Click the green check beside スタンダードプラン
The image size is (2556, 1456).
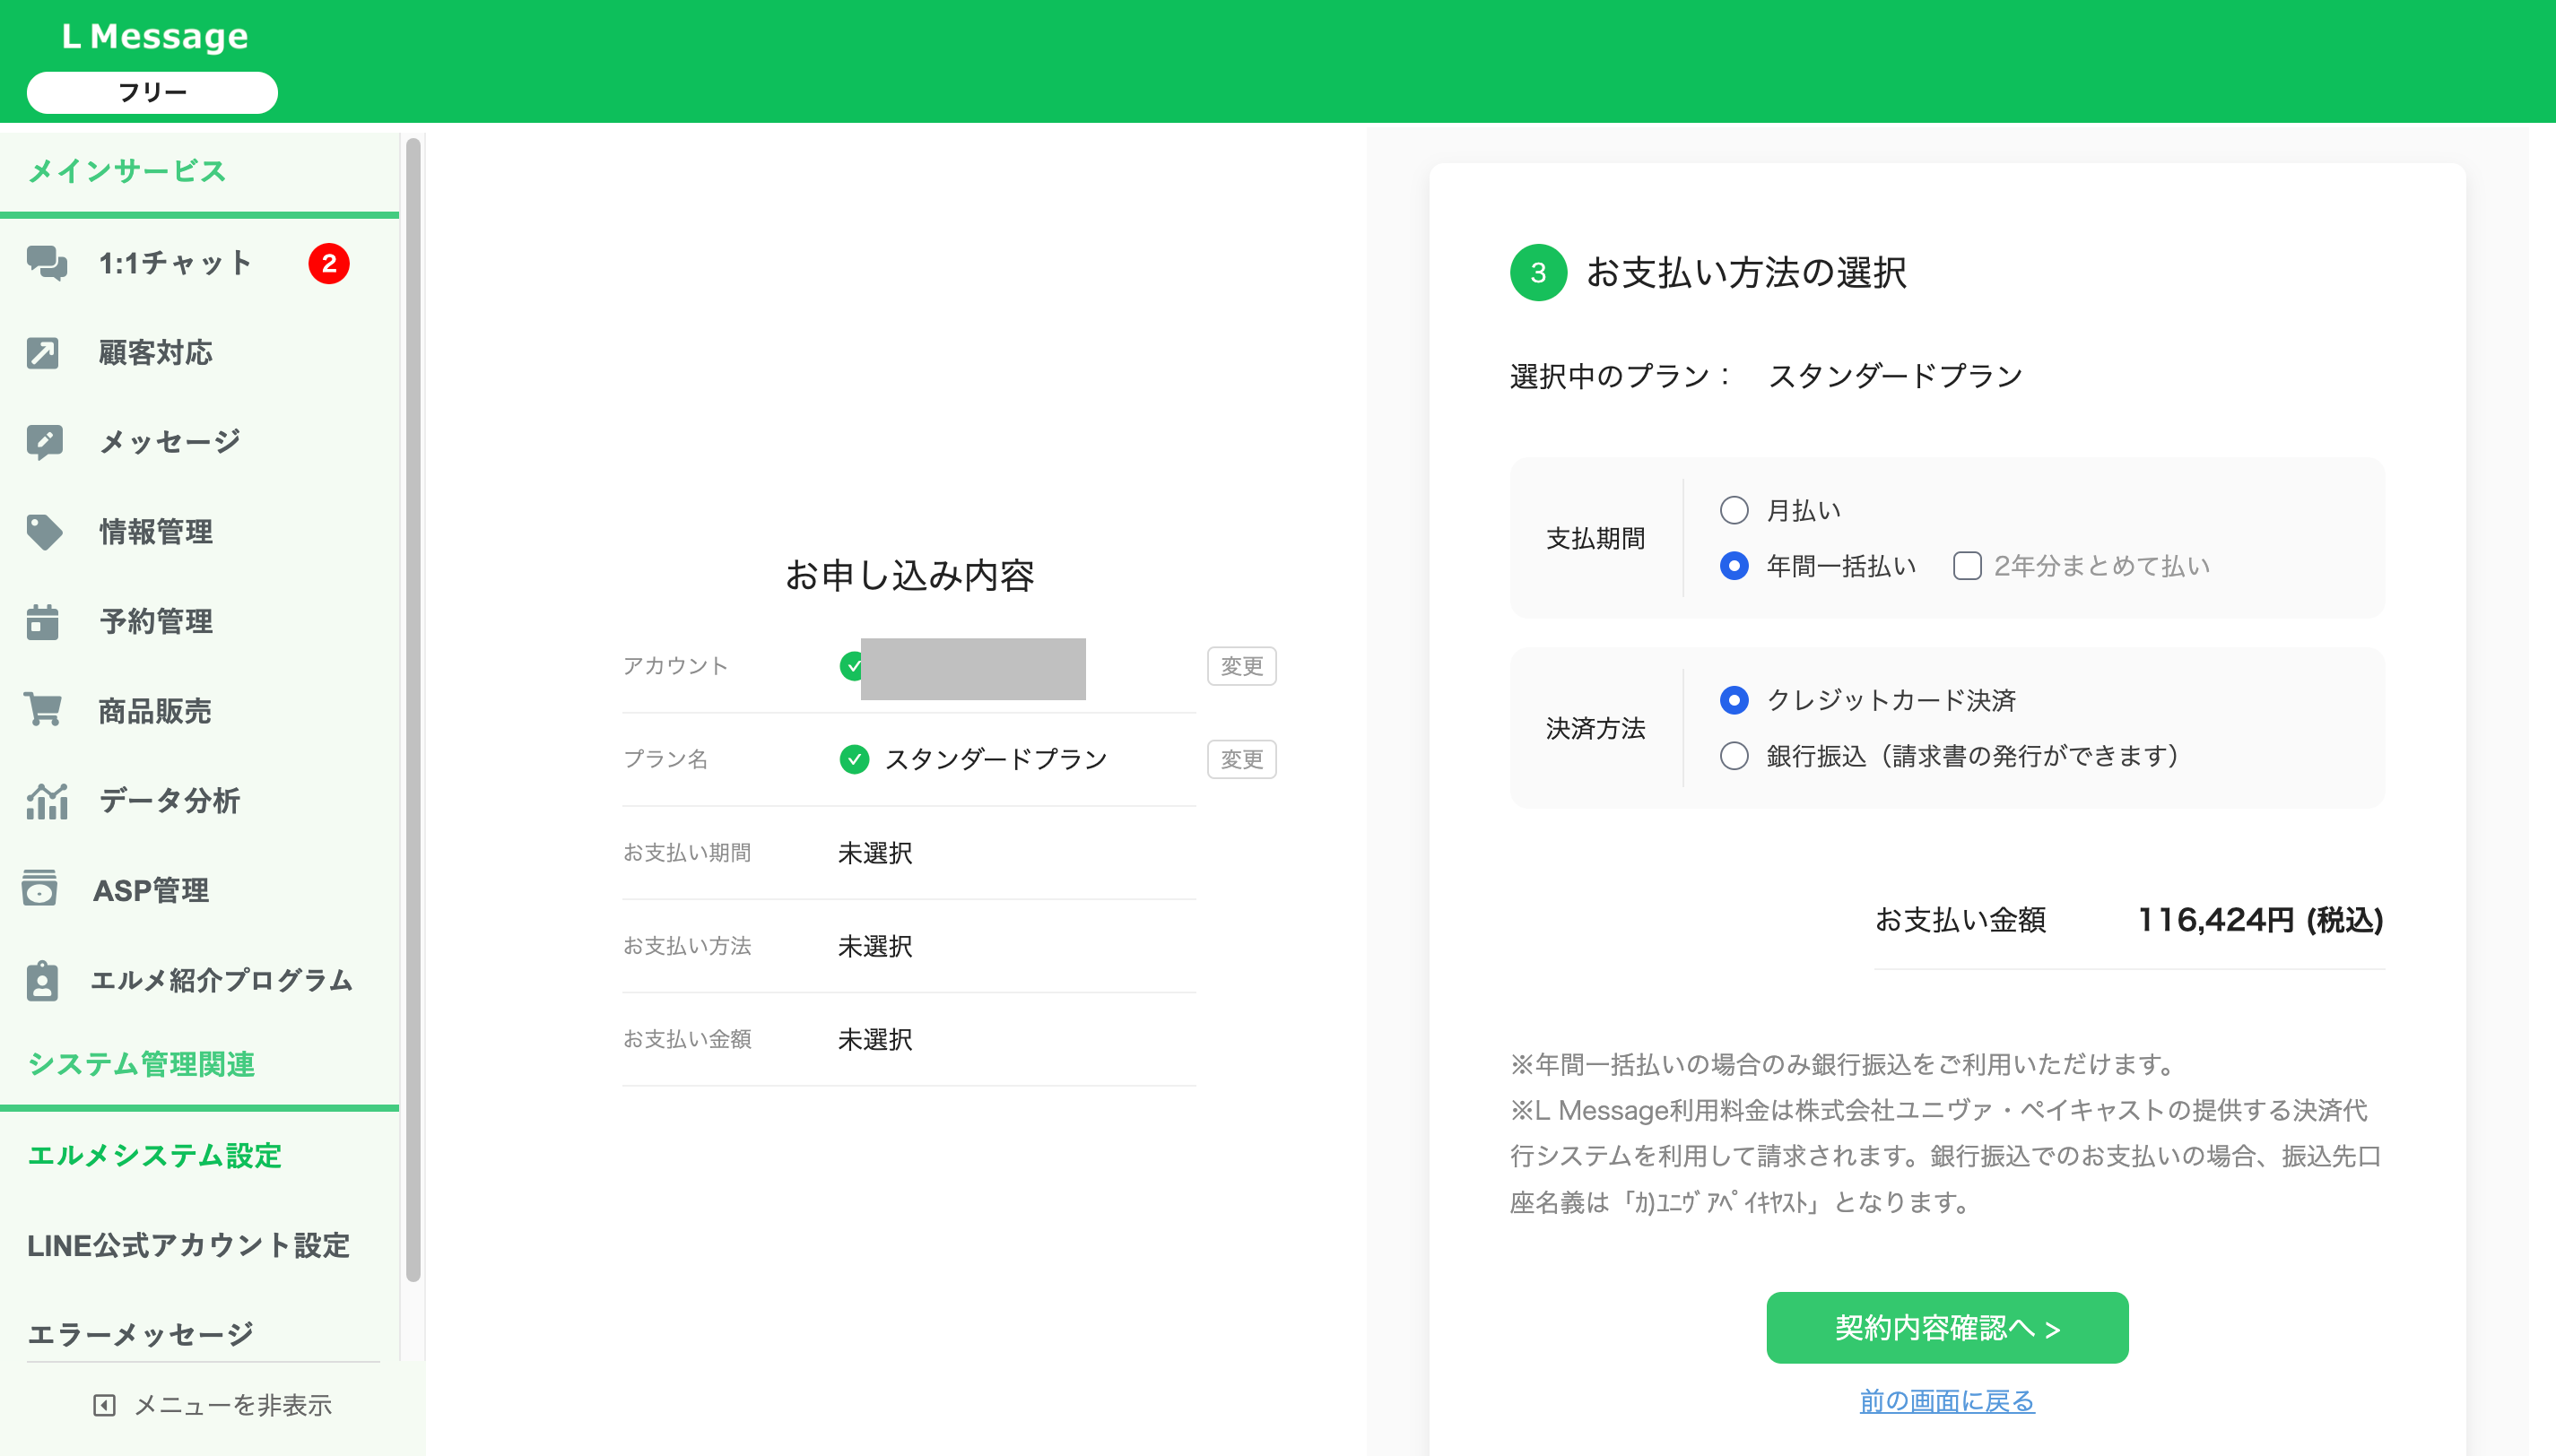(854, 759)
